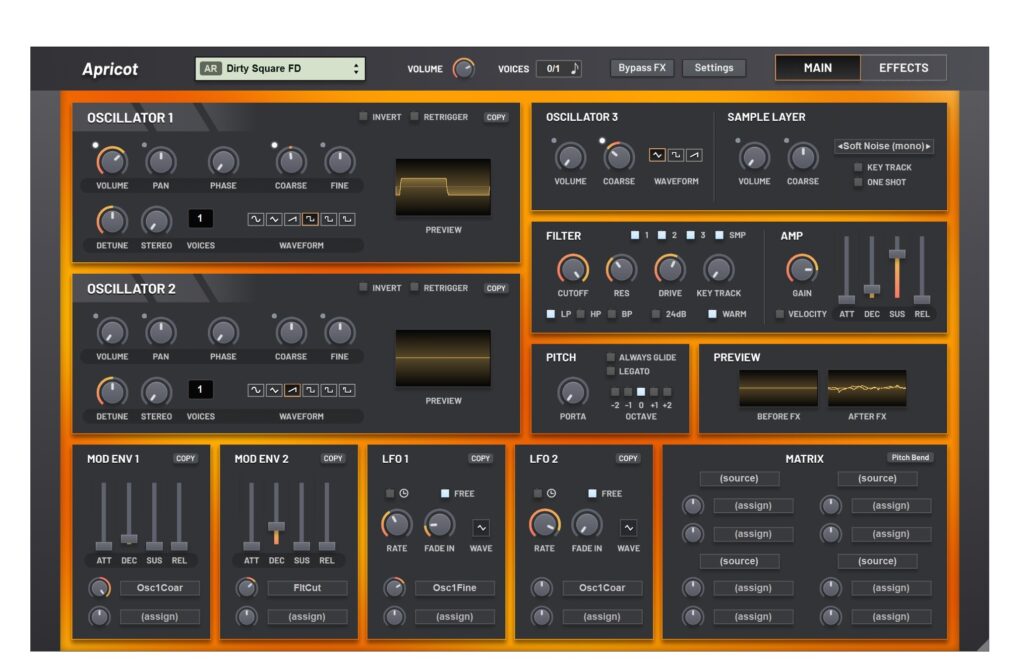Toggle the filter's 24dB checkbox
The image size is (1024, 662).
coord(656,314)
